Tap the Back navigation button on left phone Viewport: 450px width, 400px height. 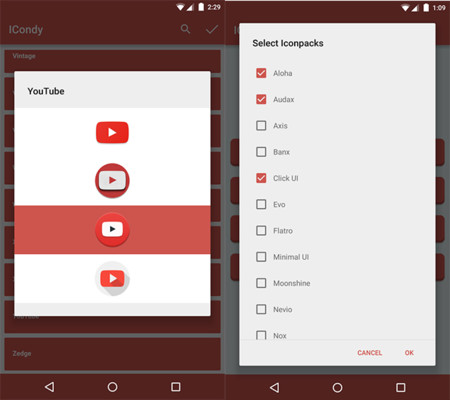point(49,387)
